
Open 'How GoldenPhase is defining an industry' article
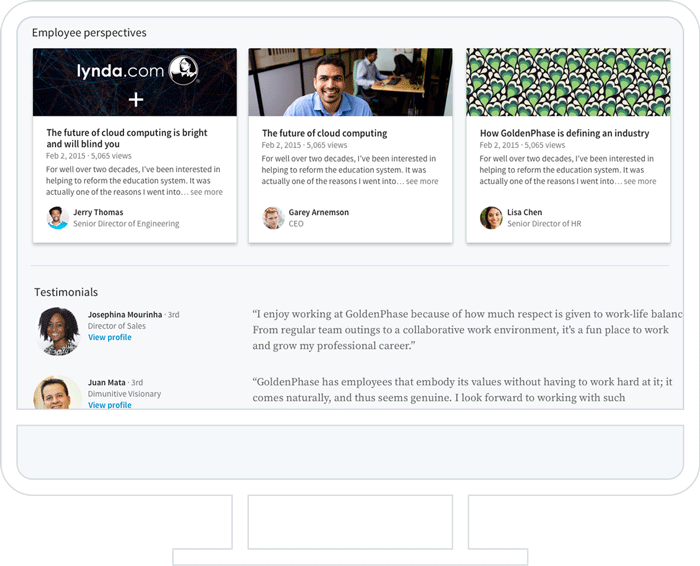564,133
